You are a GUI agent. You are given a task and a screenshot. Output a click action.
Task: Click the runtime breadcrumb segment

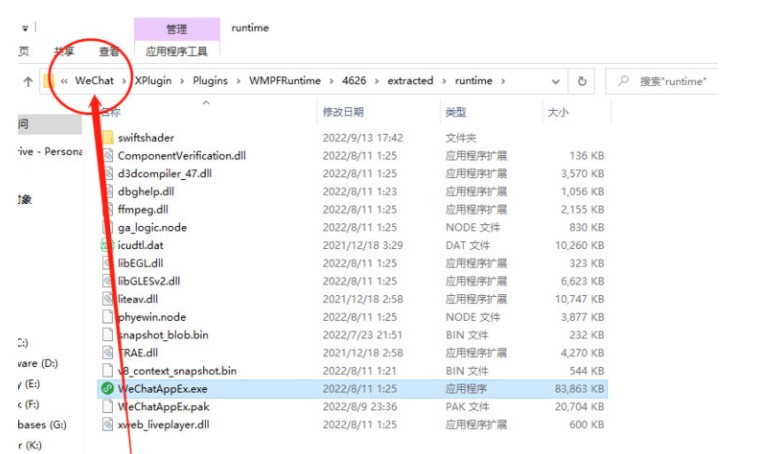point(474,80)
